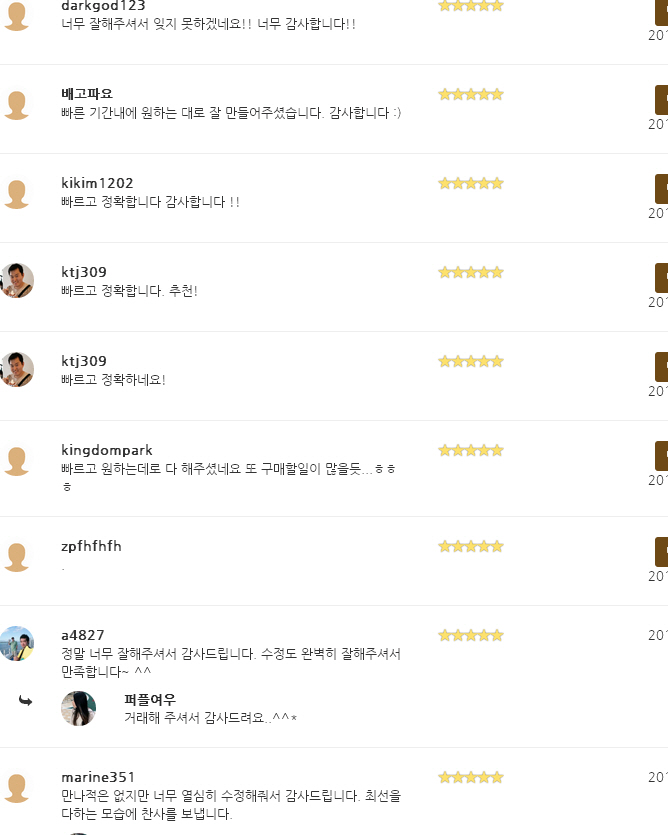Click kikim1202's placeholder avatar icon
This screenshot has height=835, width=668.
17,194
